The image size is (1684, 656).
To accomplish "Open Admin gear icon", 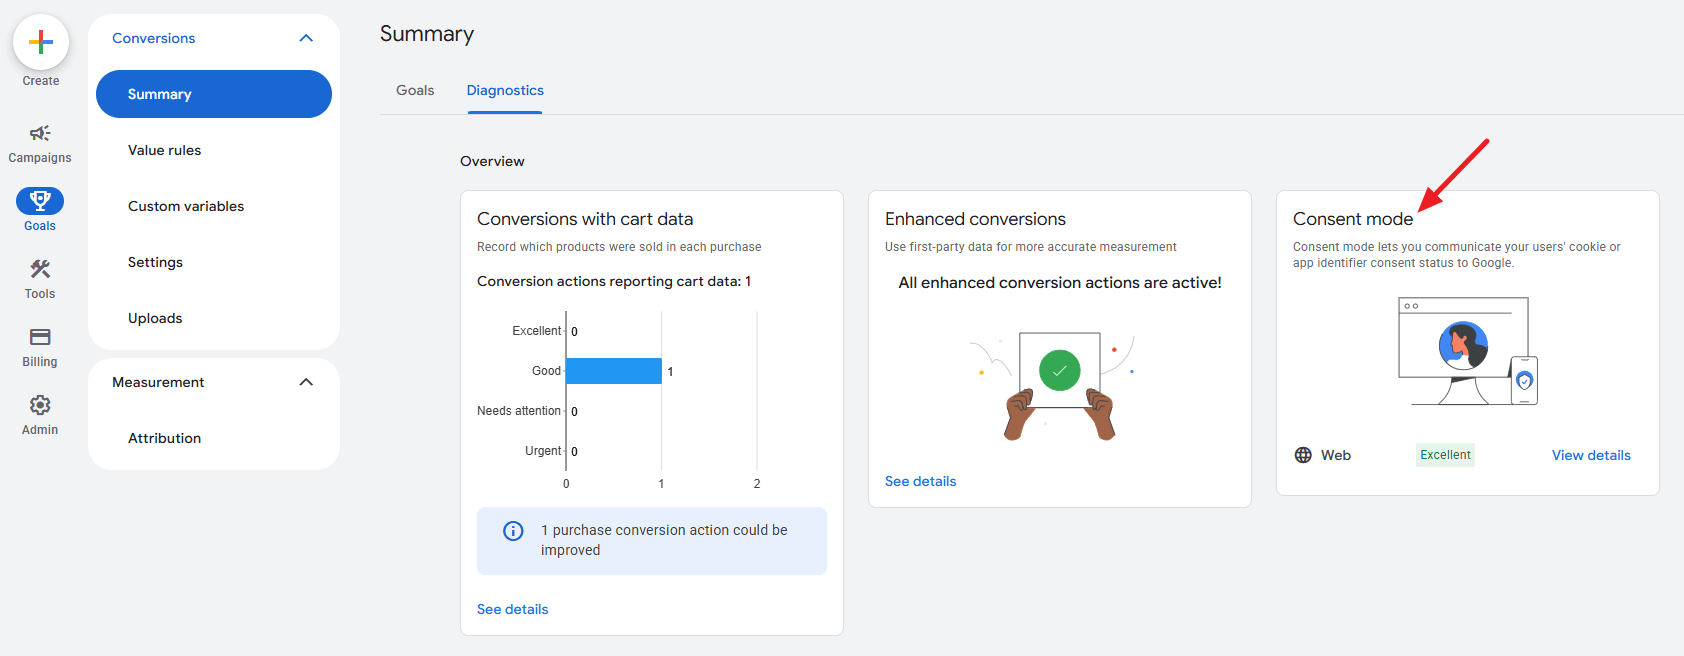I will coord(40,405).
